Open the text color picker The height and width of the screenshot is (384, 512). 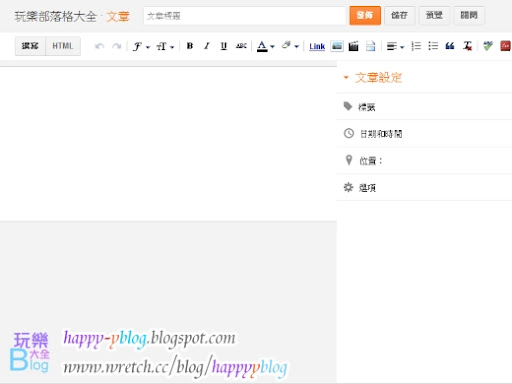pos(265,46)
